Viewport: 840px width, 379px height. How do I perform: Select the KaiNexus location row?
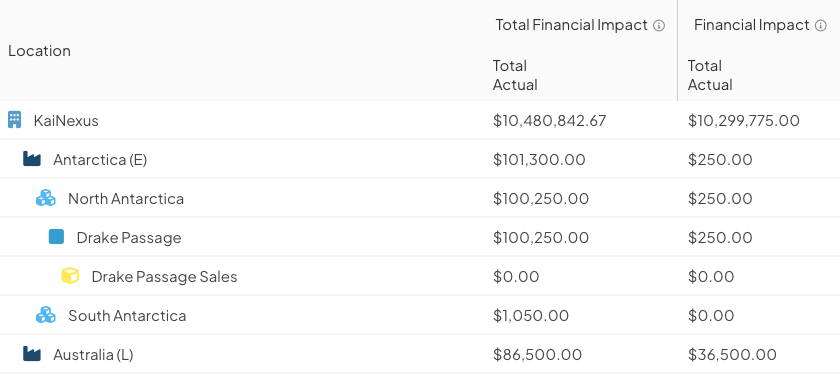420,120
